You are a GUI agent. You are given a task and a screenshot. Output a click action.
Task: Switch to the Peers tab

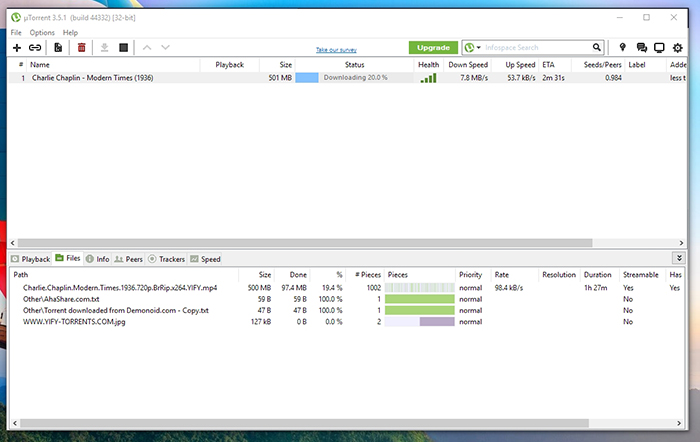click(x=128, y=259)
